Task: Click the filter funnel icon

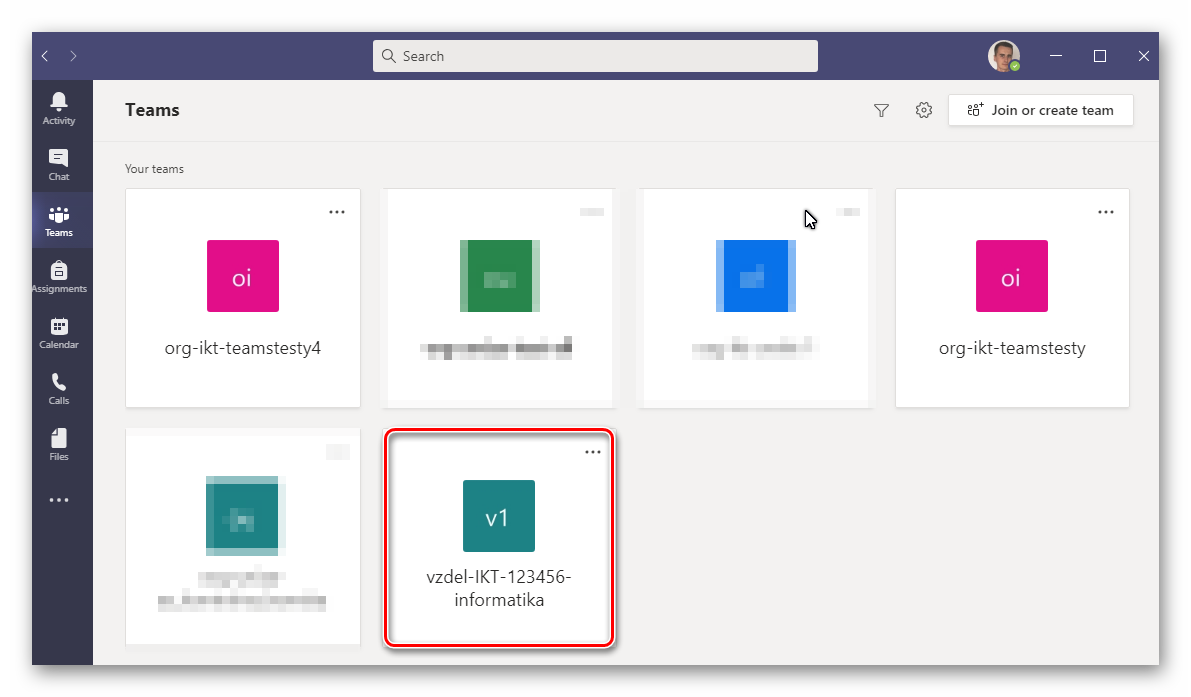Action: coord(881,110)
